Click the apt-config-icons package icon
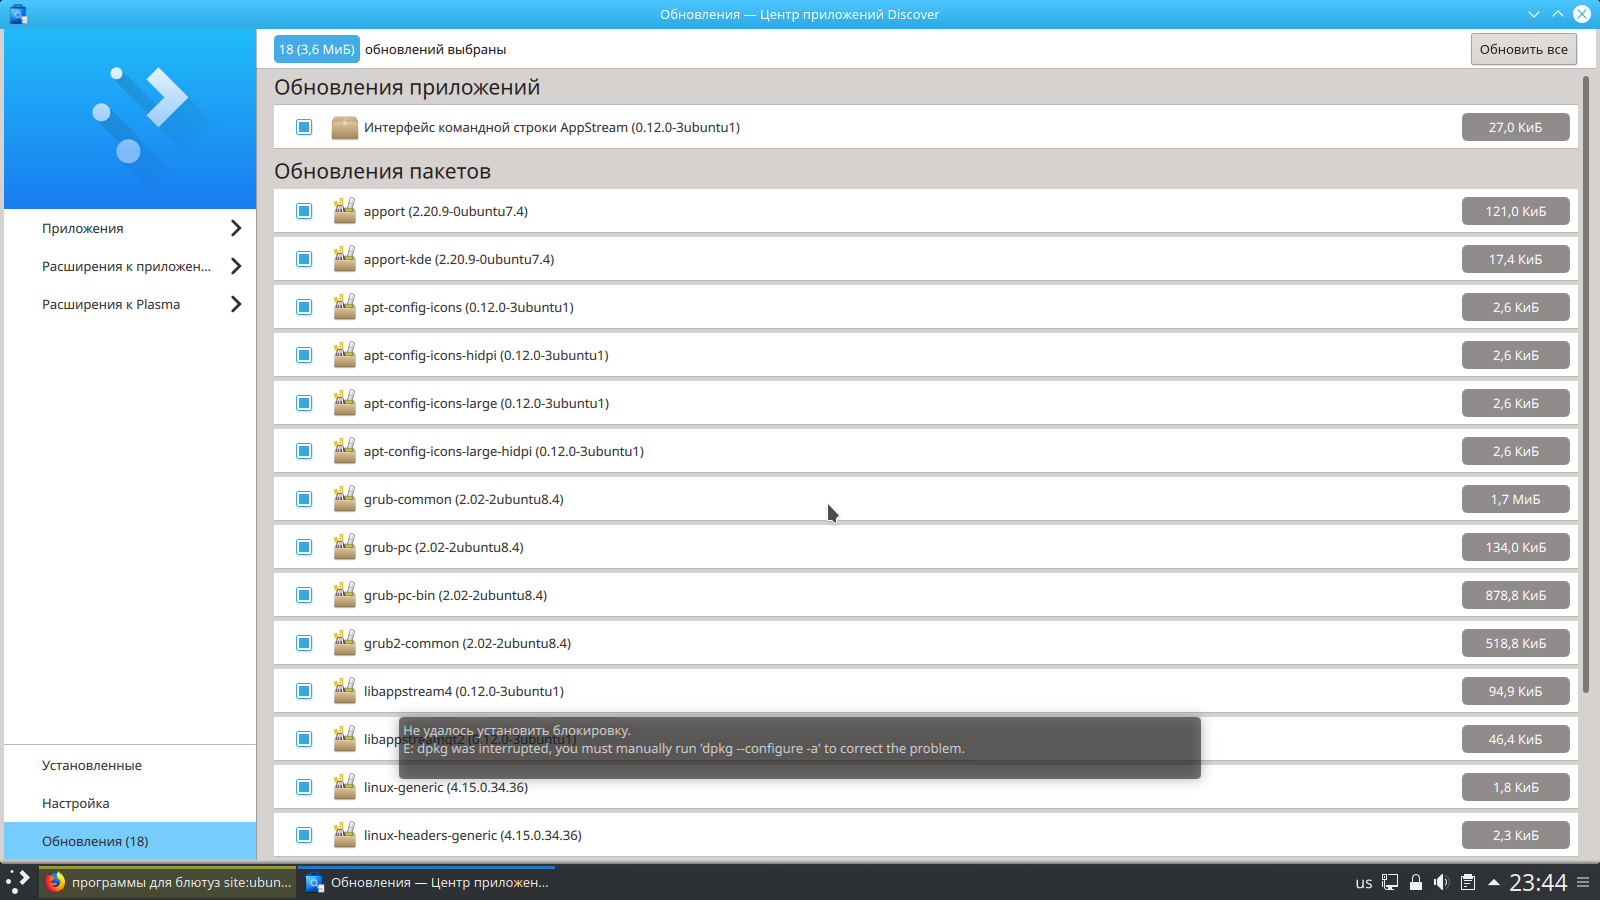 [345, 307]
